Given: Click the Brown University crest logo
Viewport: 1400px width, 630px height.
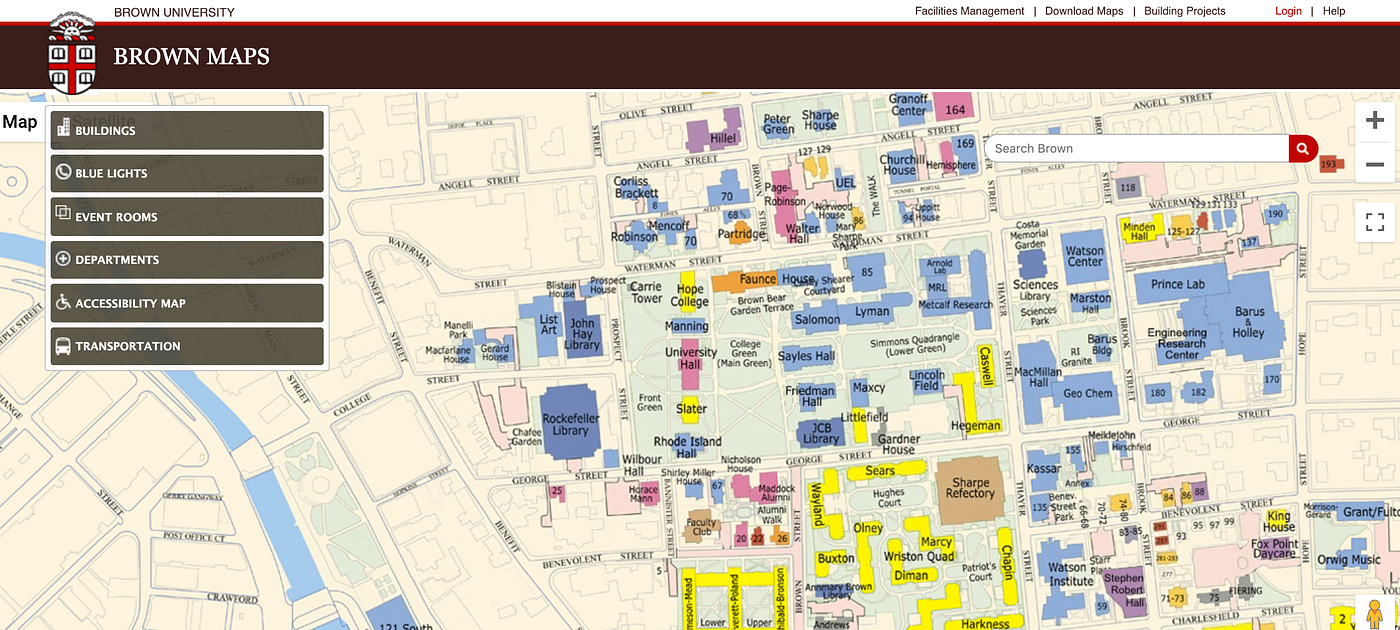Looking at the screenshot, I should (x=73, y=53).
